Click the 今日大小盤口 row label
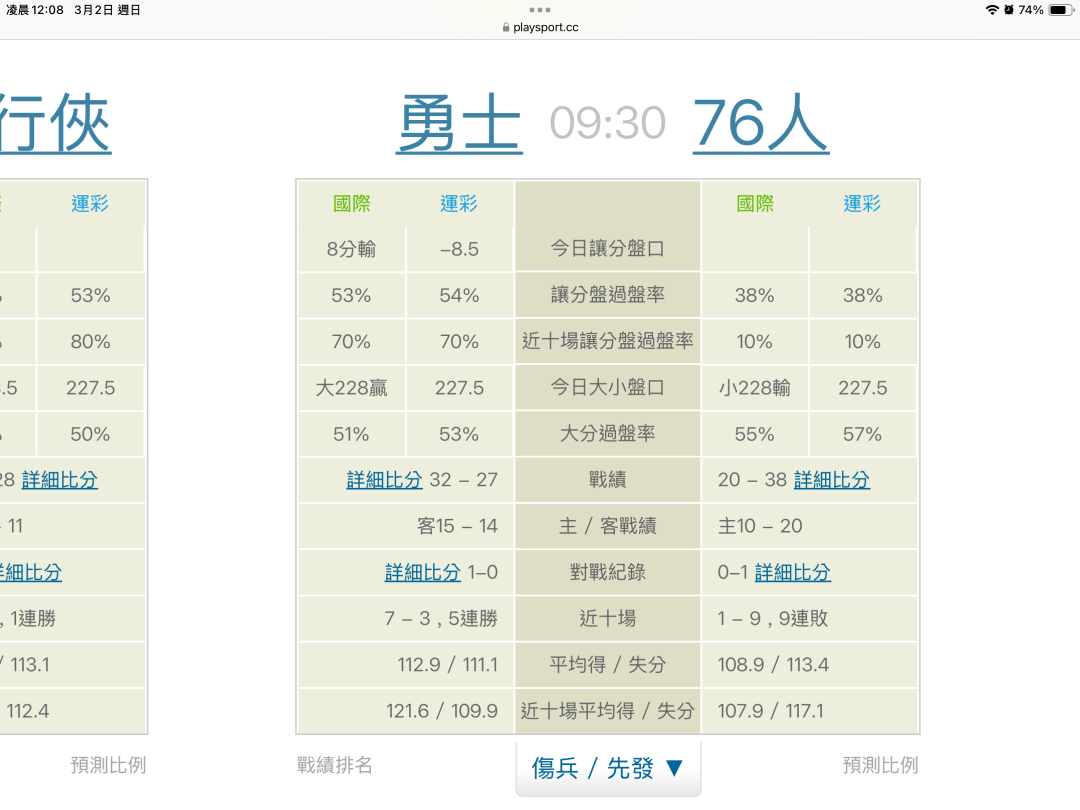Image resolution: width=1080 pixels, height=810 pixels. [608, 387]
